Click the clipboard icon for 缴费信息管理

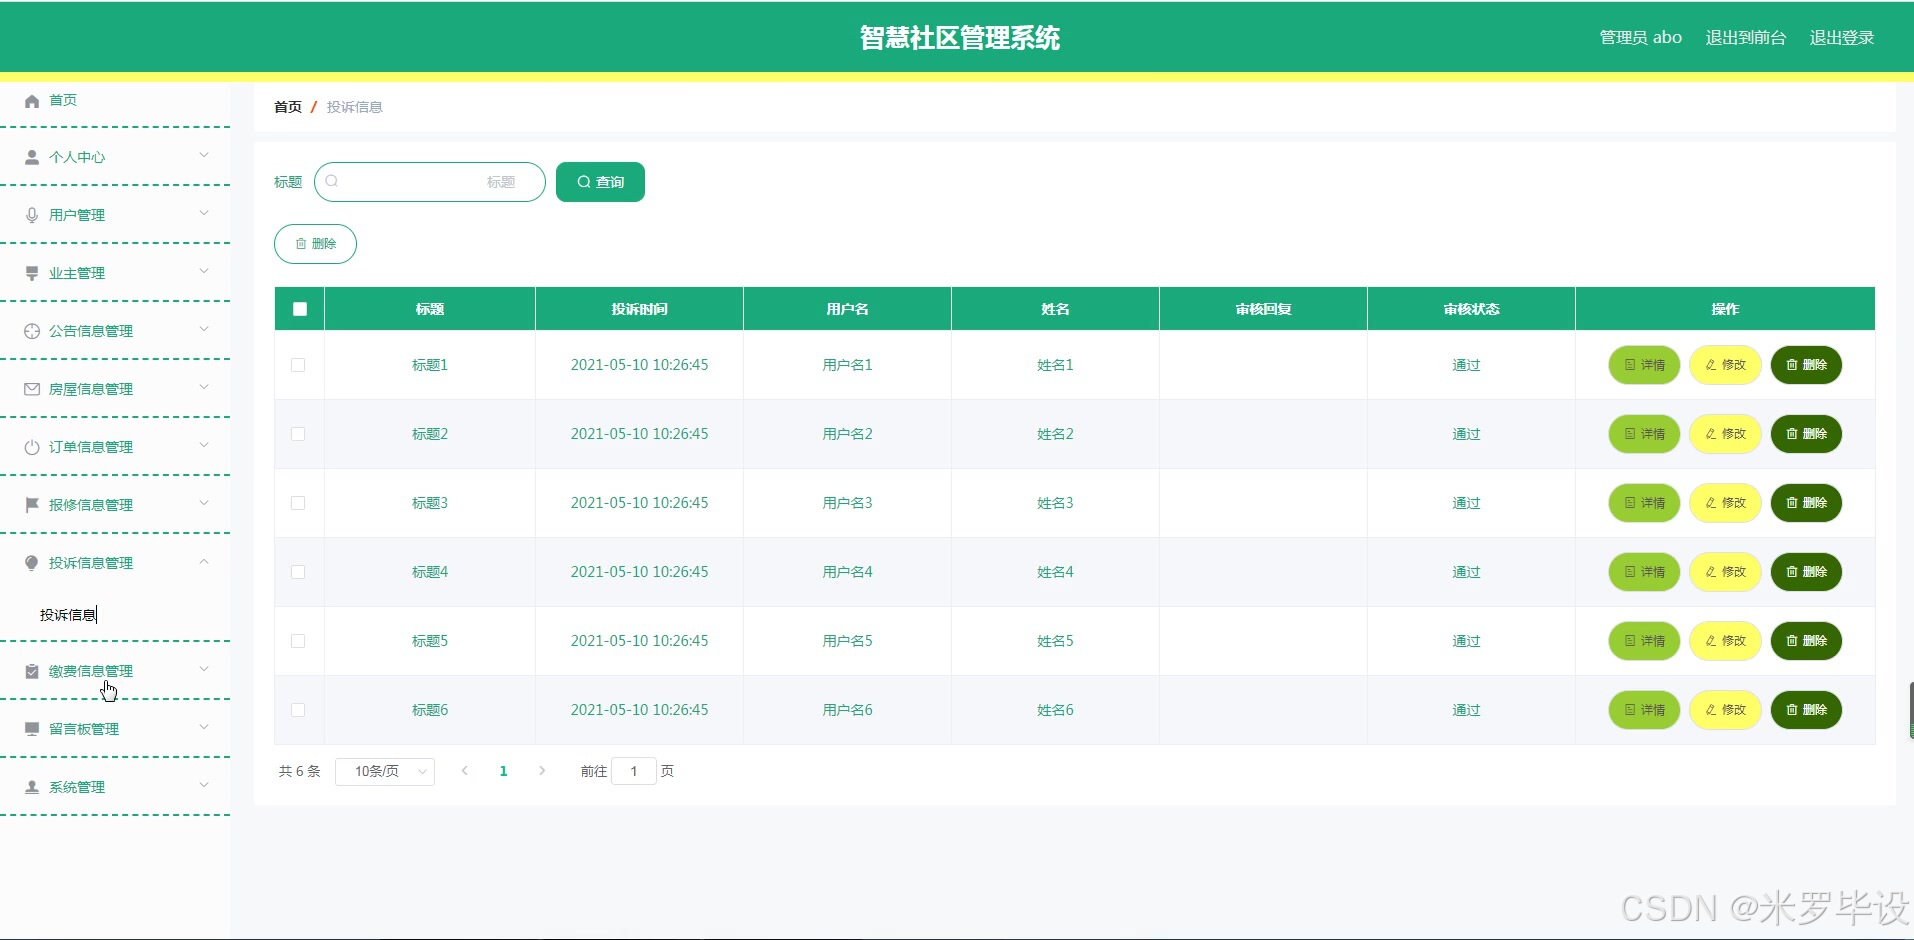click(x=32, y=672)
